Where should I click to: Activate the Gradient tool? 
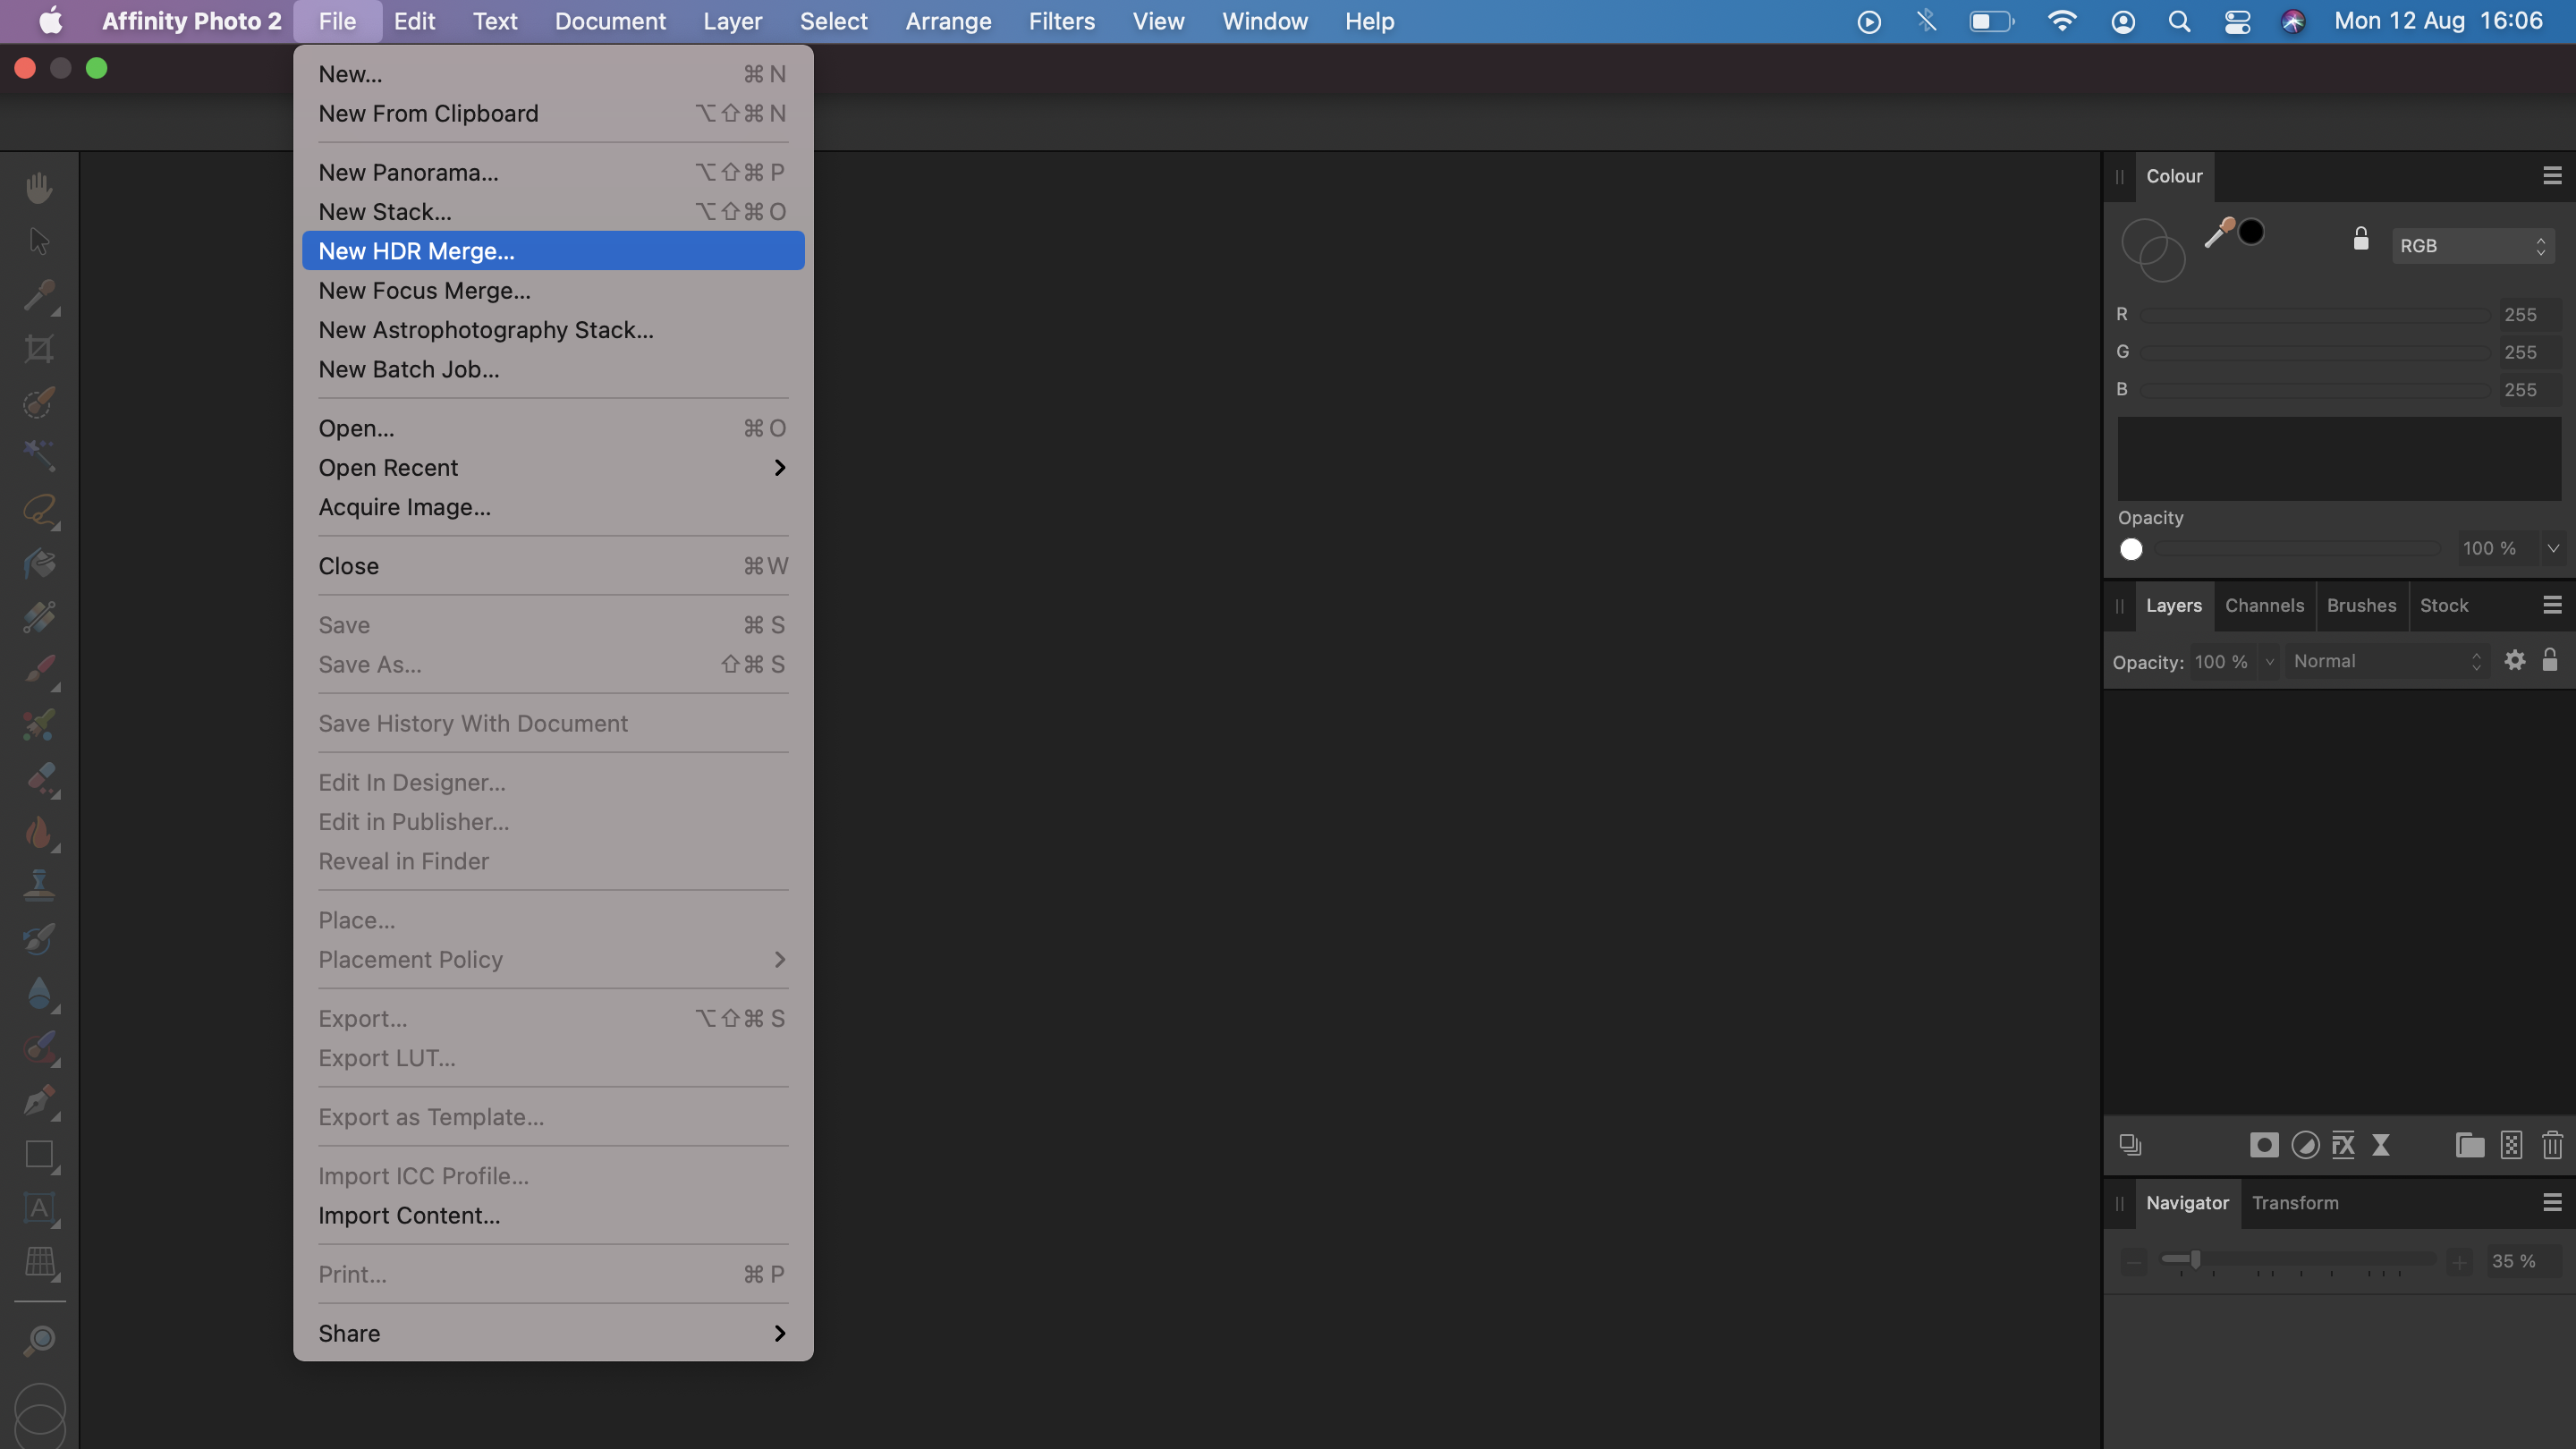click(39, 617)
